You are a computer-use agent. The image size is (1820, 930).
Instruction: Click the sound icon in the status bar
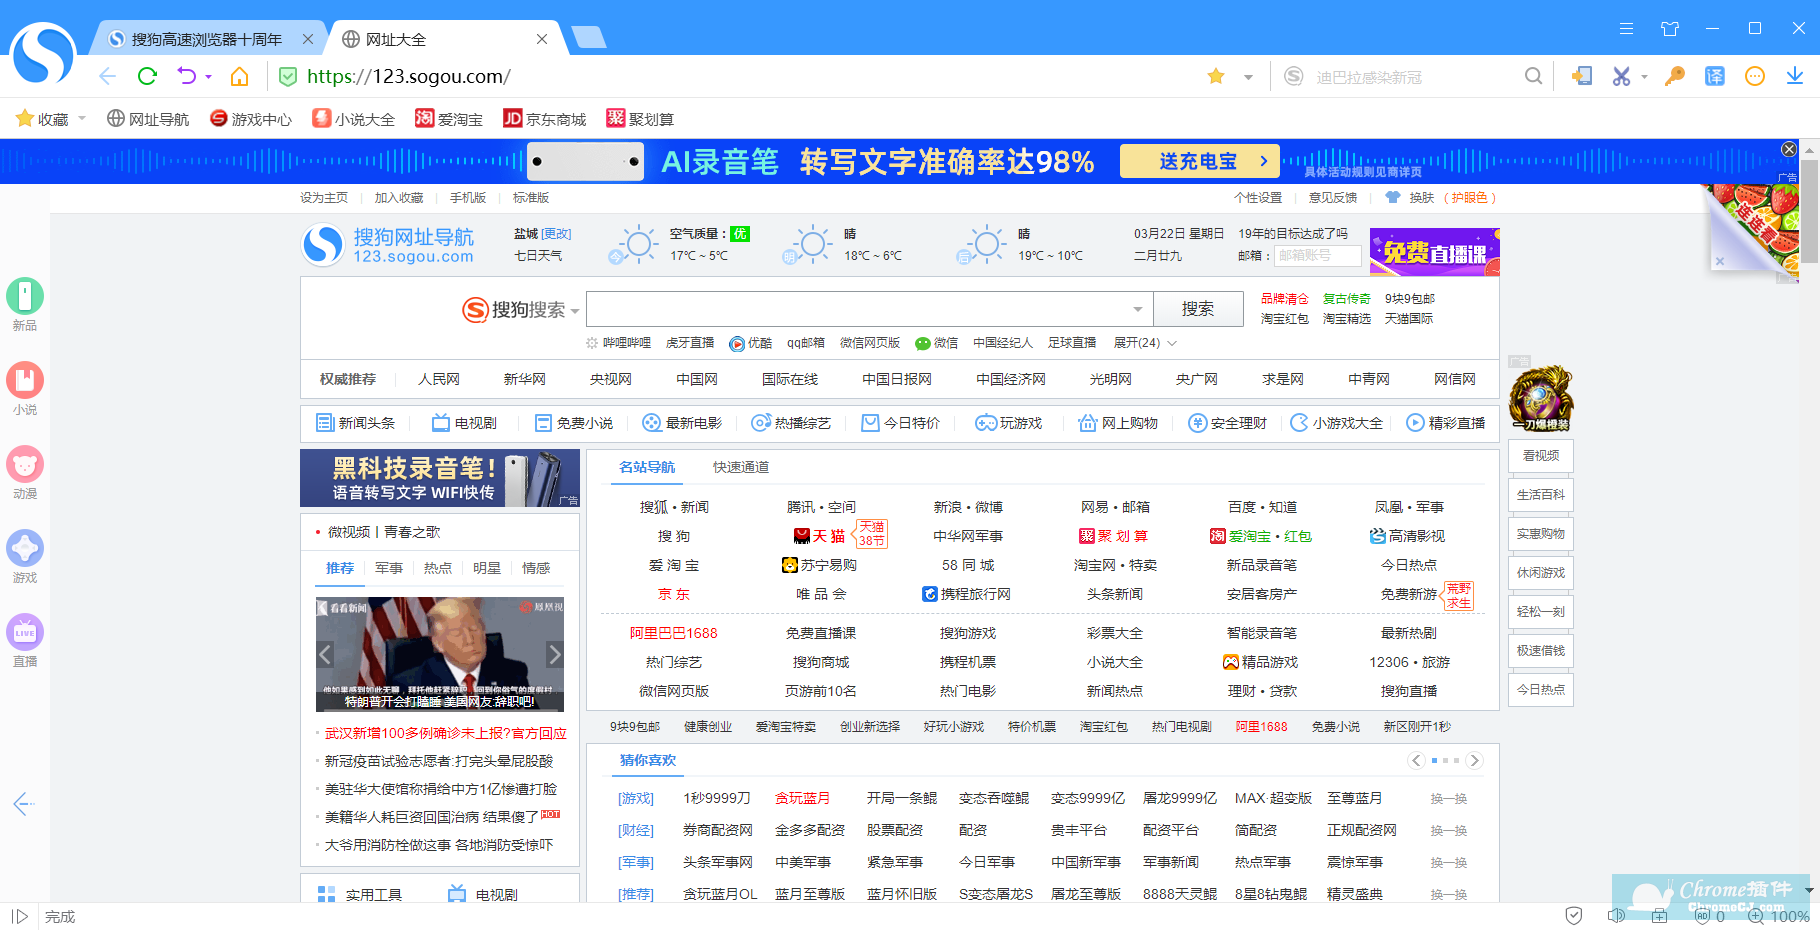coord(1615,915)
